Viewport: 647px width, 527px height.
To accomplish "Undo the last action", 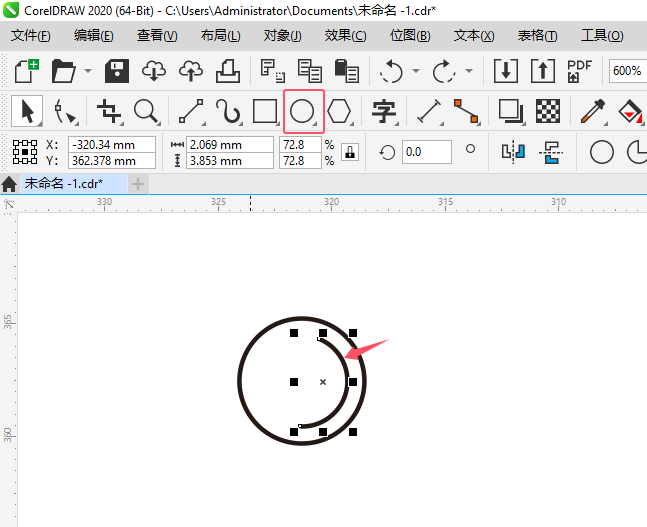I will [391, 71].
